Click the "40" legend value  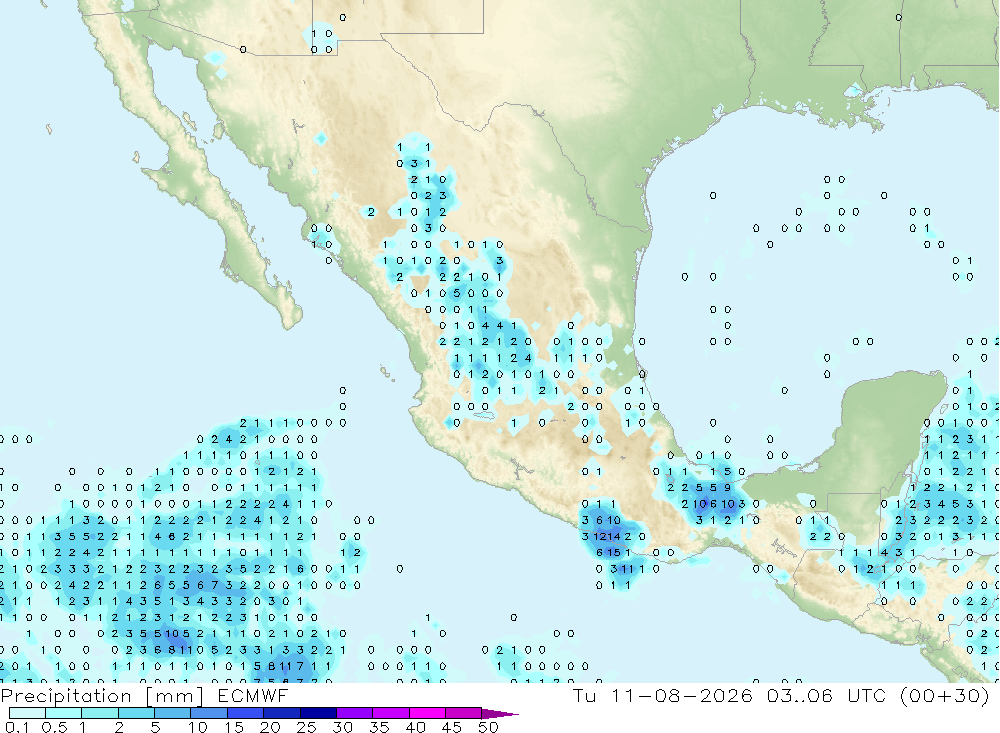pos(416,727)
